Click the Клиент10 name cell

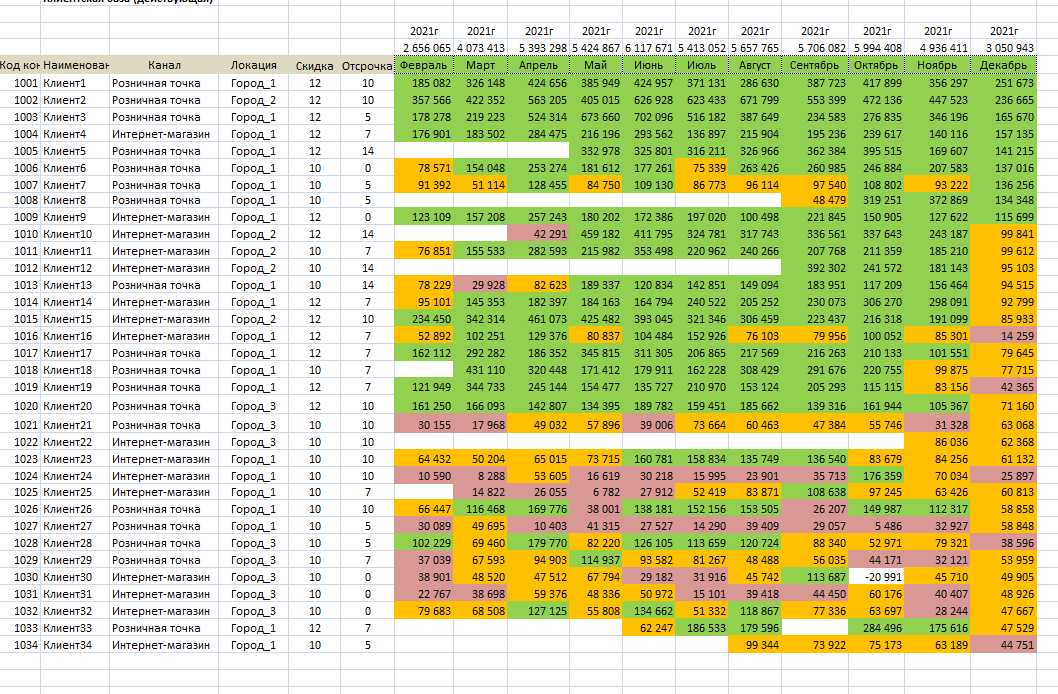click(x=75, y=234)
